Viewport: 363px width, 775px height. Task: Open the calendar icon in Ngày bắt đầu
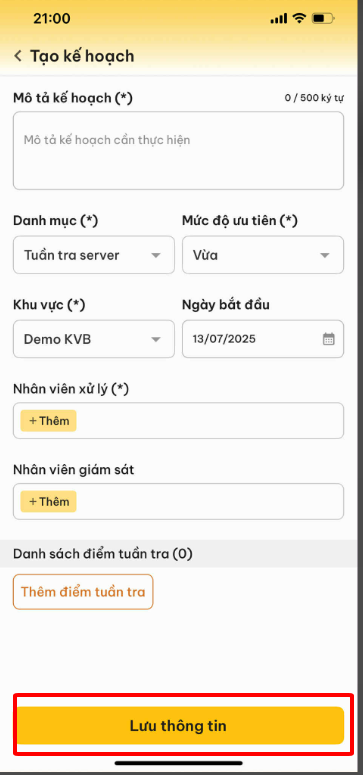(329, 339)
